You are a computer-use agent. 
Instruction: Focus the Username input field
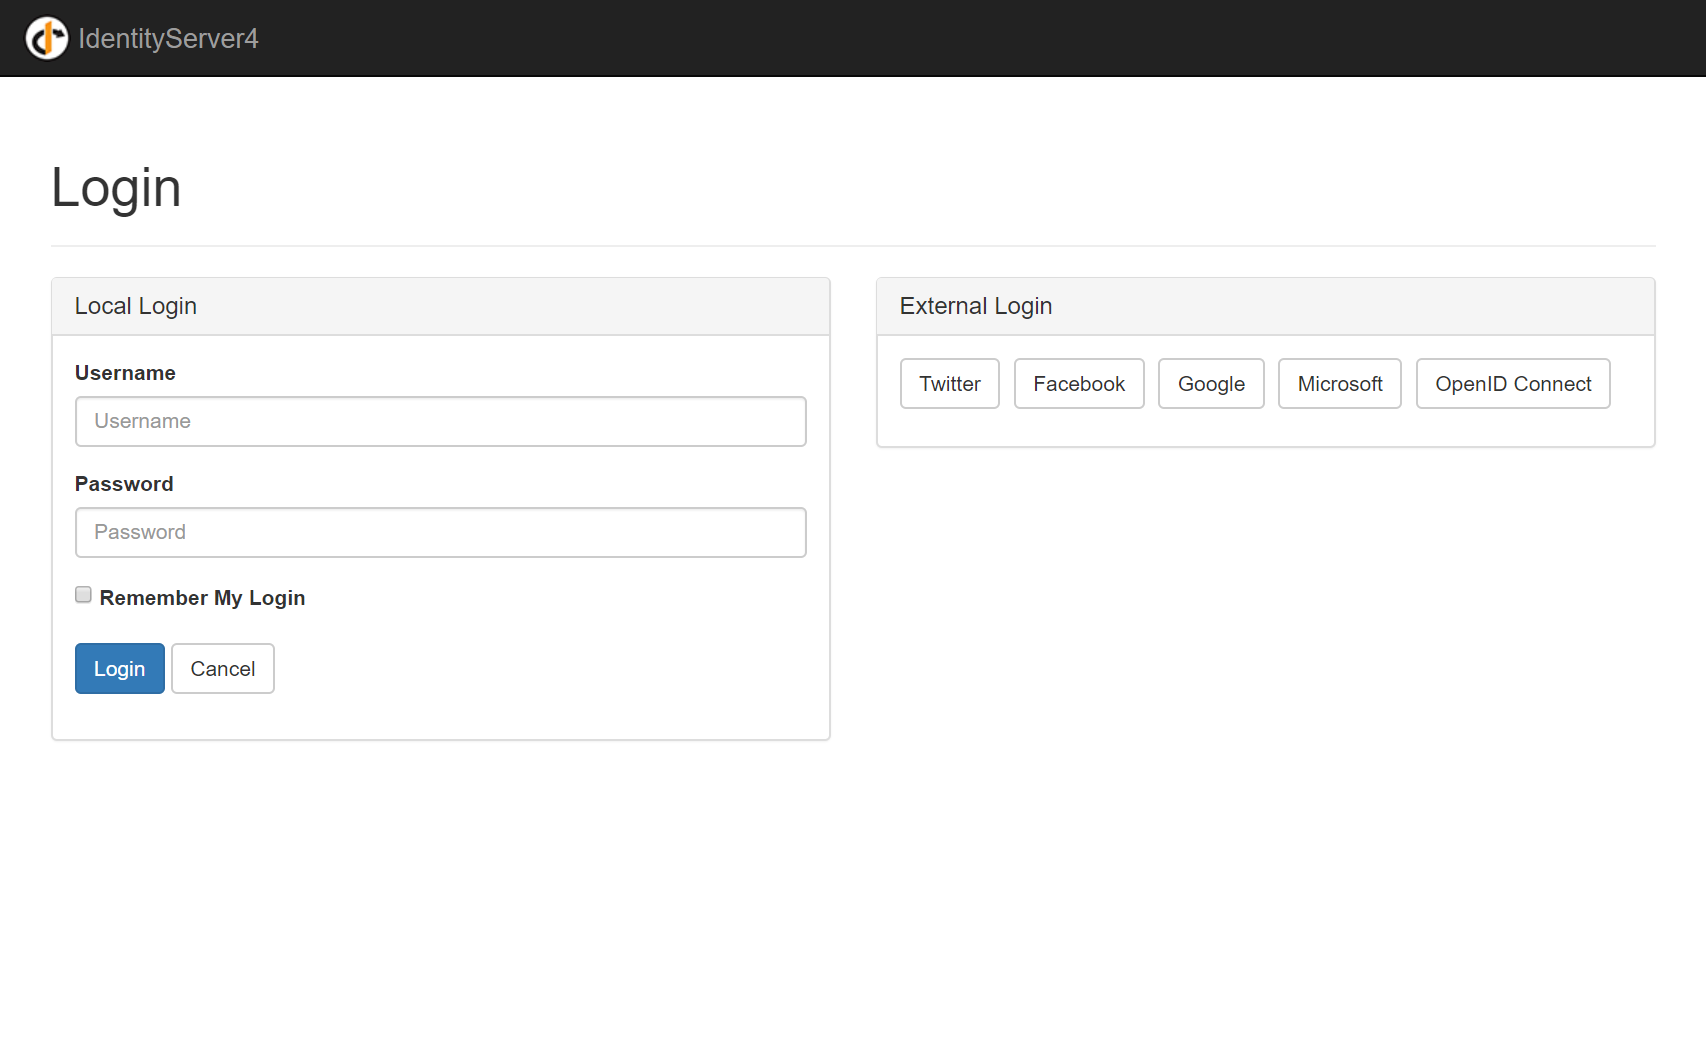coord(441,421)
